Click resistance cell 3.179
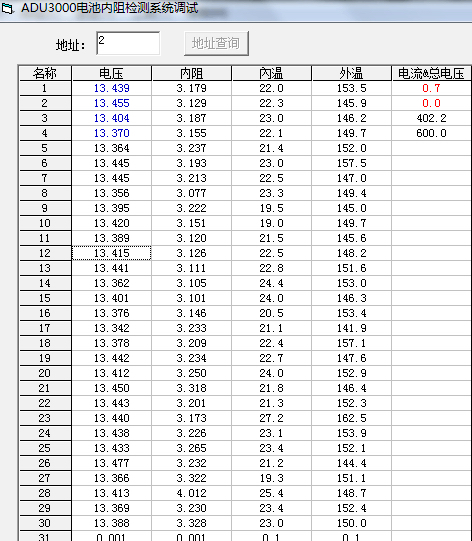Image resolution: width=472 pixels, height=541 pixels. pos(191,88)
